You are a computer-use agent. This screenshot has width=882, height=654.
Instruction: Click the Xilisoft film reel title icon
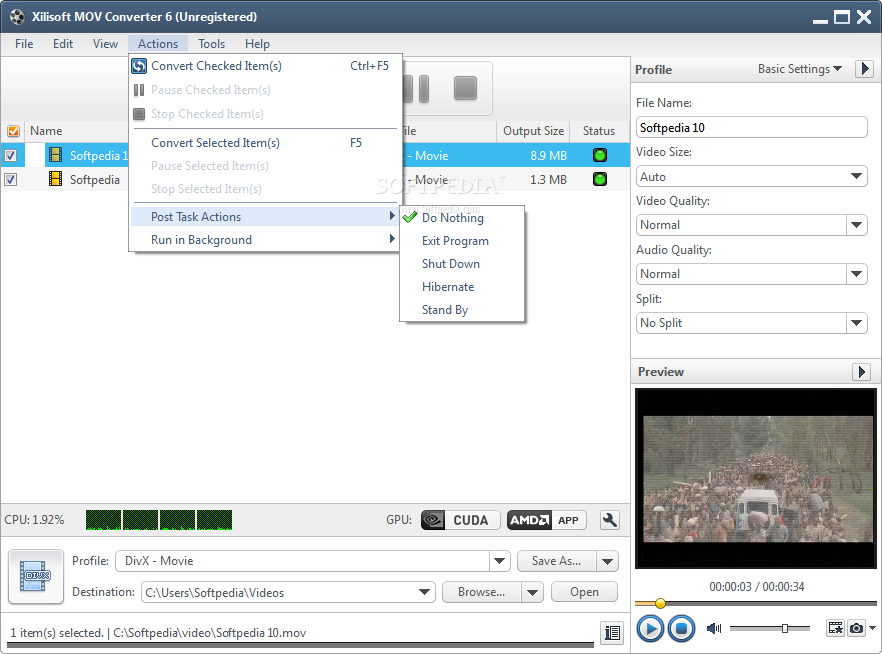point(17,17)
